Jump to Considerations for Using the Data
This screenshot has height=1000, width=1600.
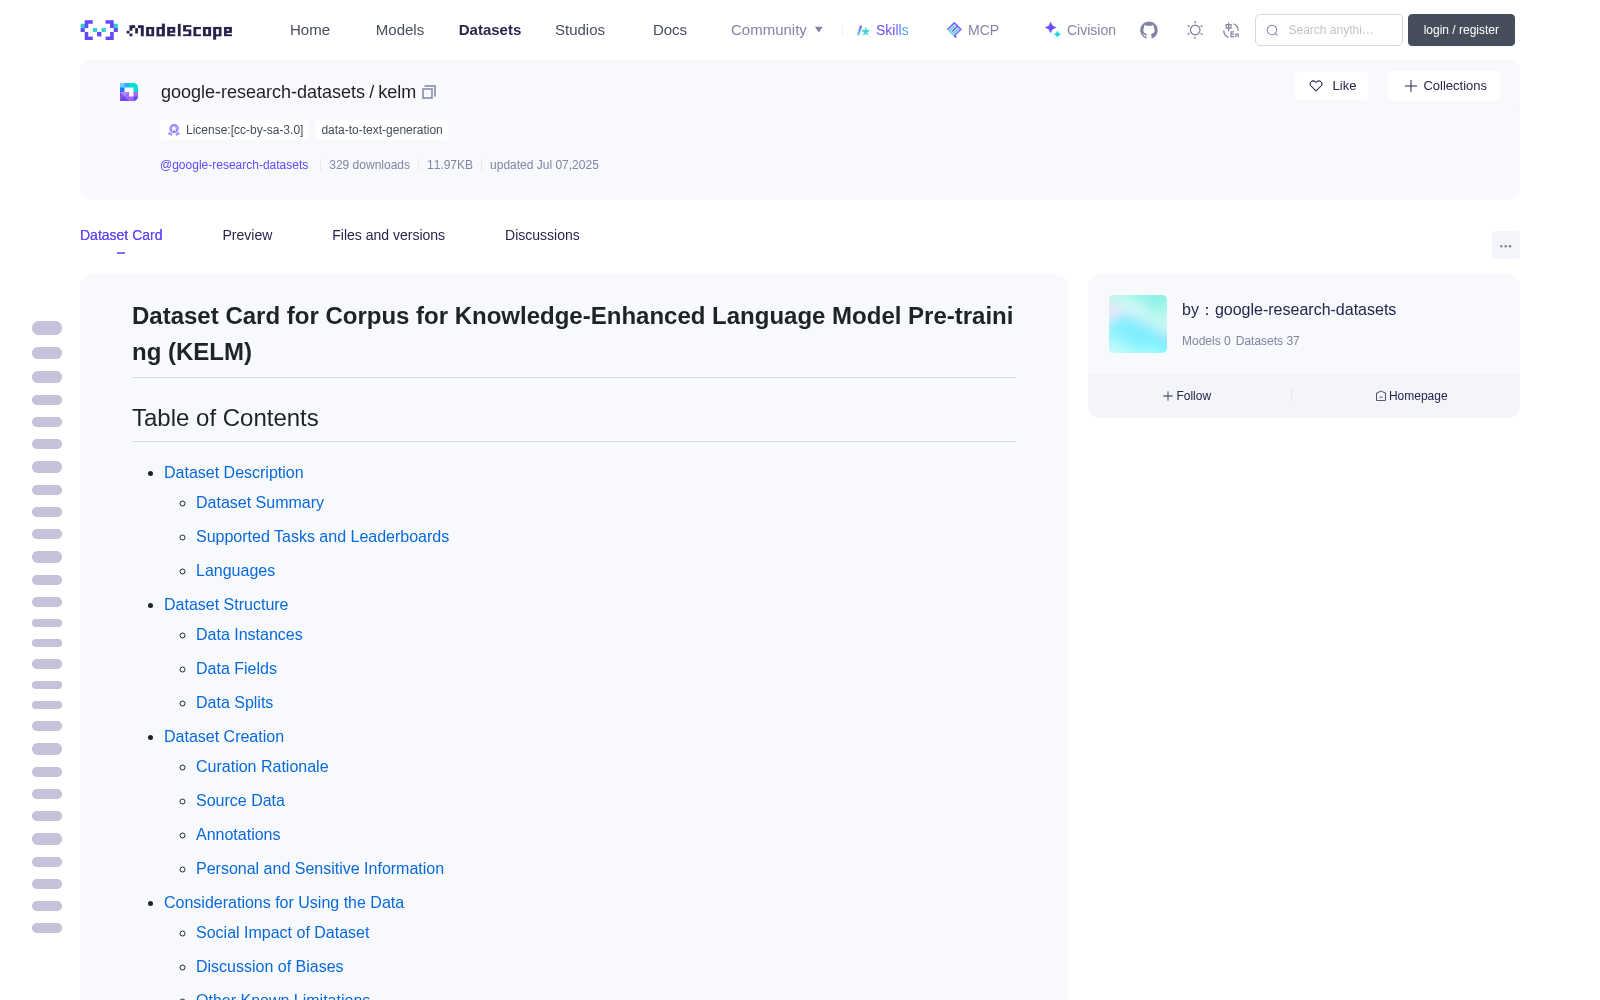(284, 902)
